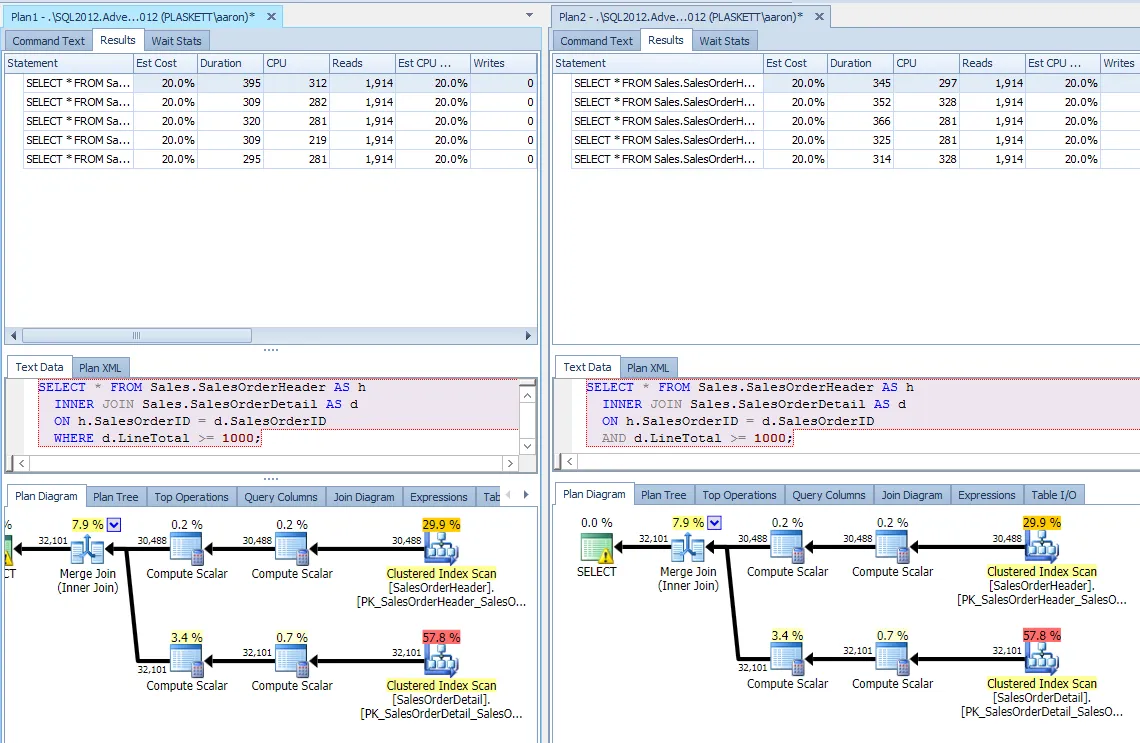Expand Merge Join 7.9% dropdown in Plan1

[x=114, y=524]
